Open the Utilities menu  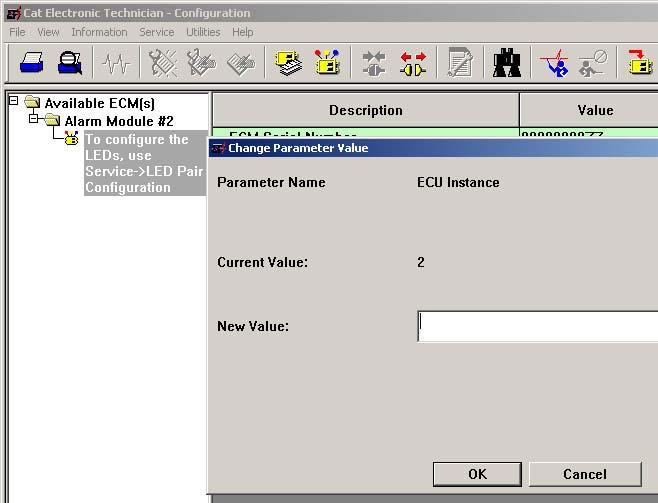coord(204,32)
